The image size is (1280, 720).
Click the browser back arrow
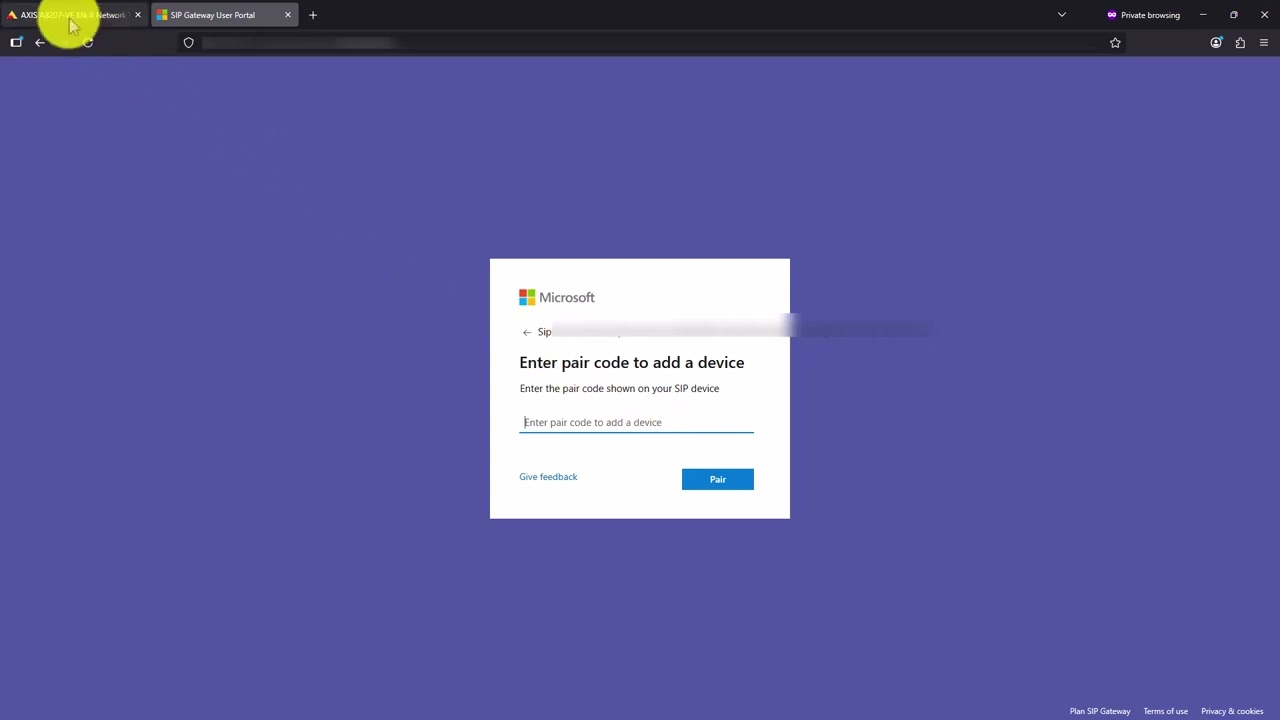pos(40,43)
